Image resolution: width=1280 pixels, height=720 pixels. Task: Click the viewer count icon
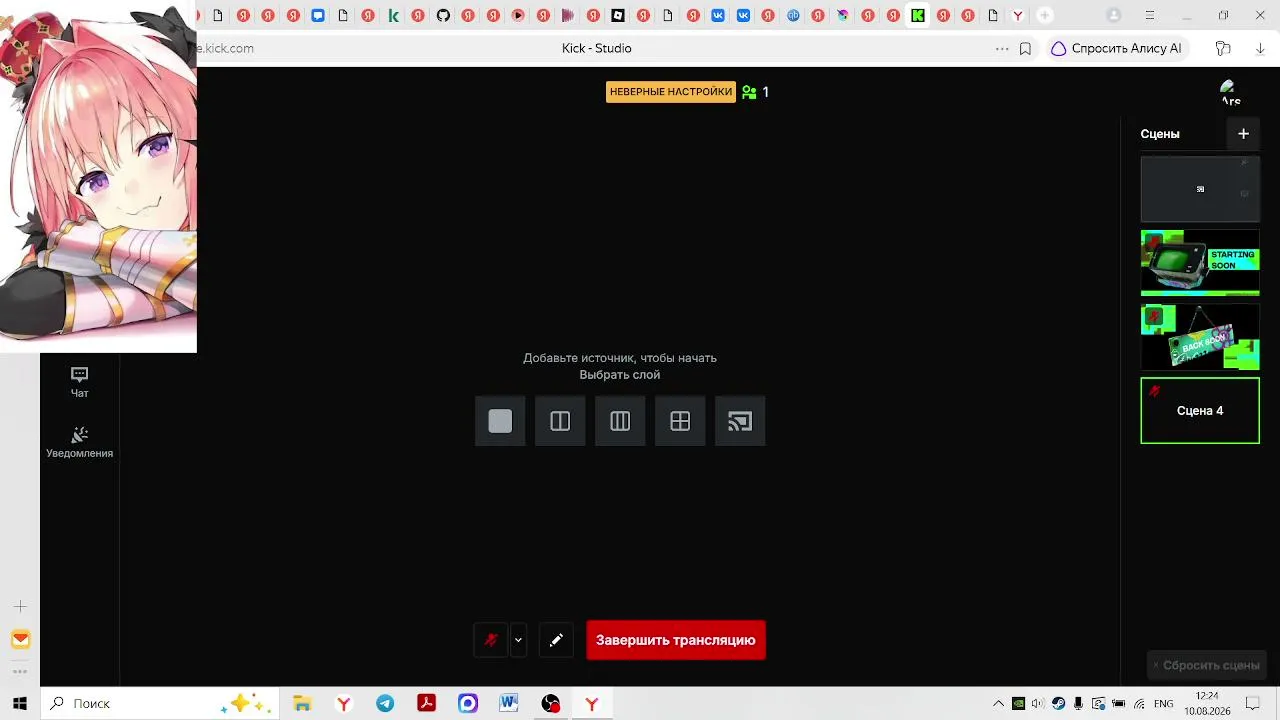[749, 92]
